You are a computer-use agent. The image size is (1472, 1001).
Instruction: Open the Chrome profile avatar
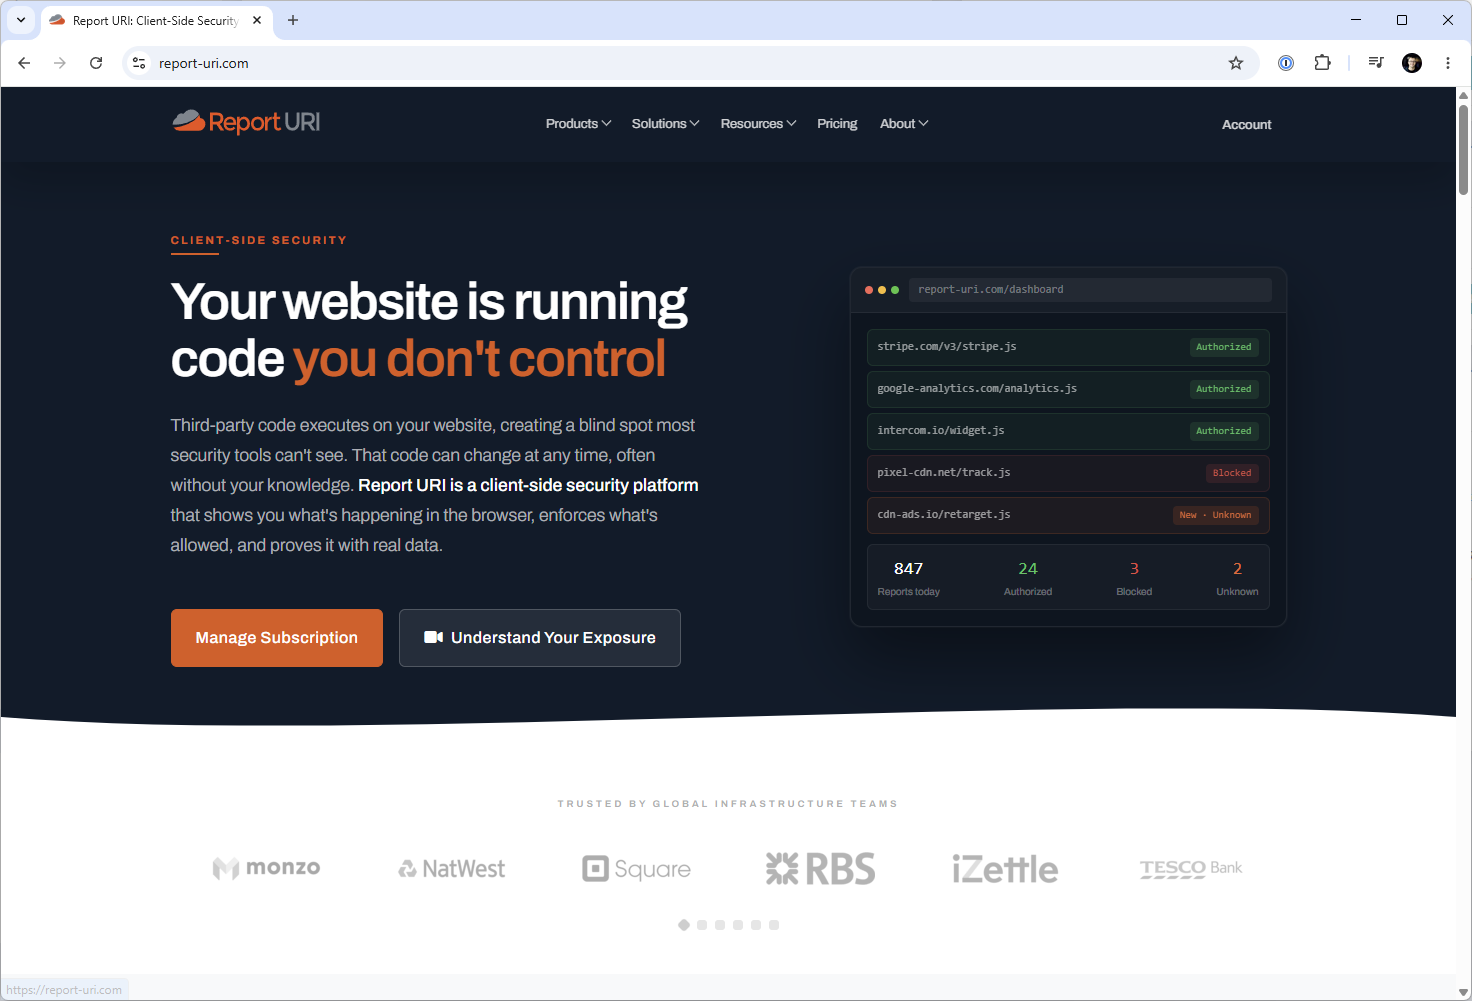click(x=1412, y=63)
